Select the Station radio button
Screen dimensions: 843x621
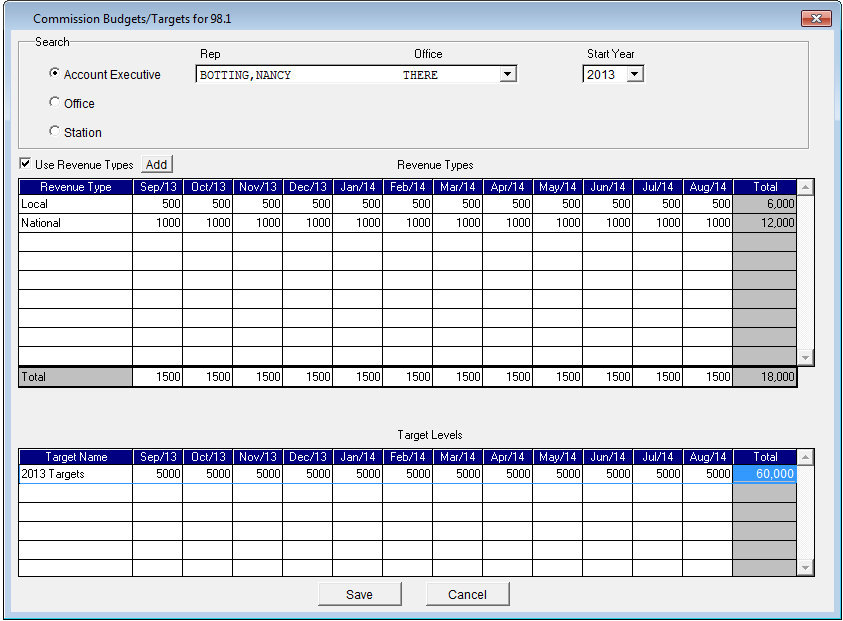(55, 132)
